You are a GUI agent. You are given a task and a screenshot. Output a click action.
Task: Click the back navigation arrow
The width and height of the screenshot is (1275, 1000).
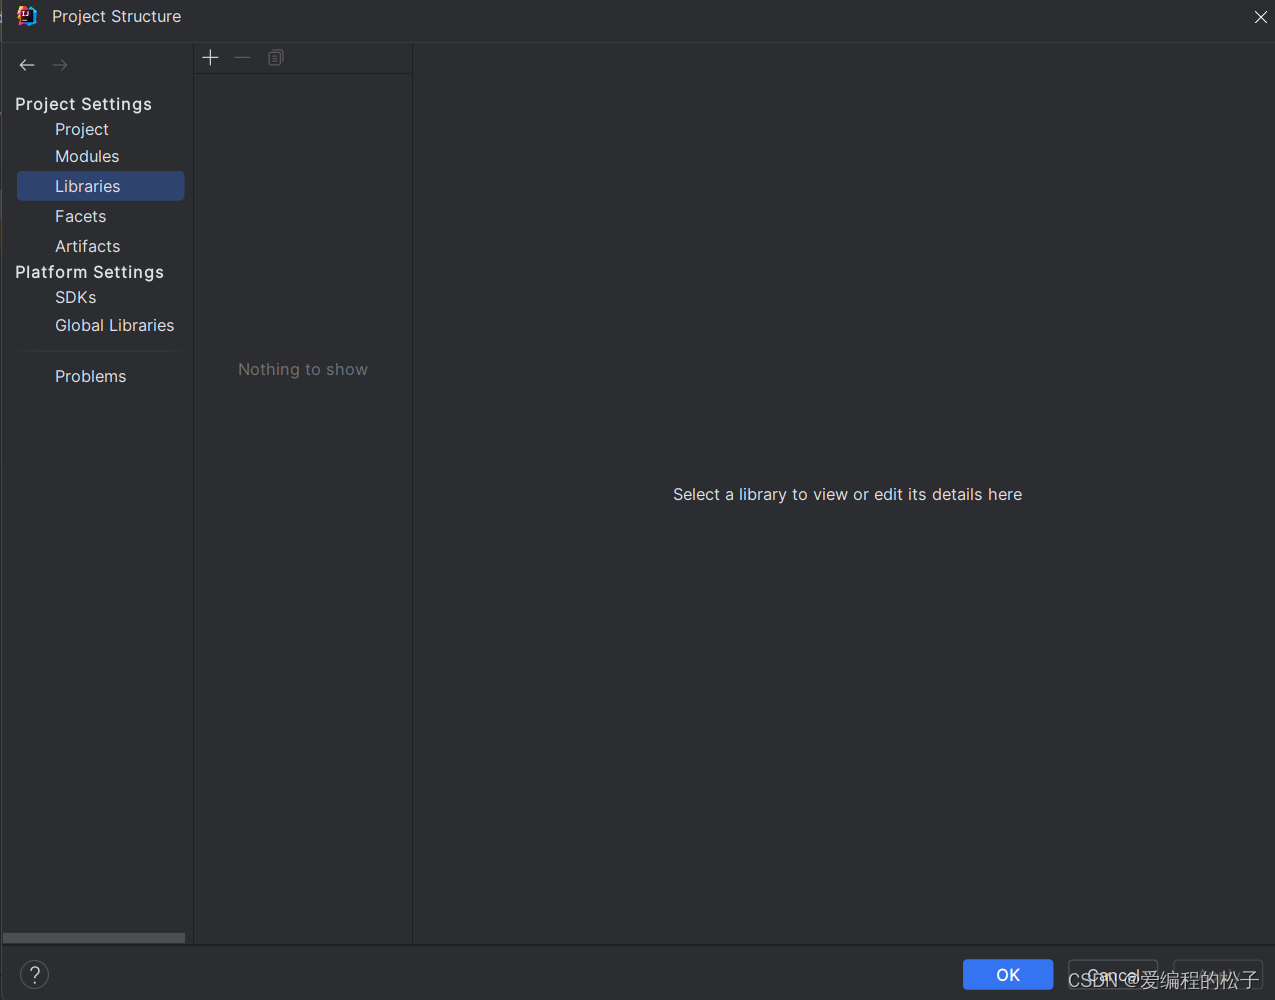[x=27, y=65]
